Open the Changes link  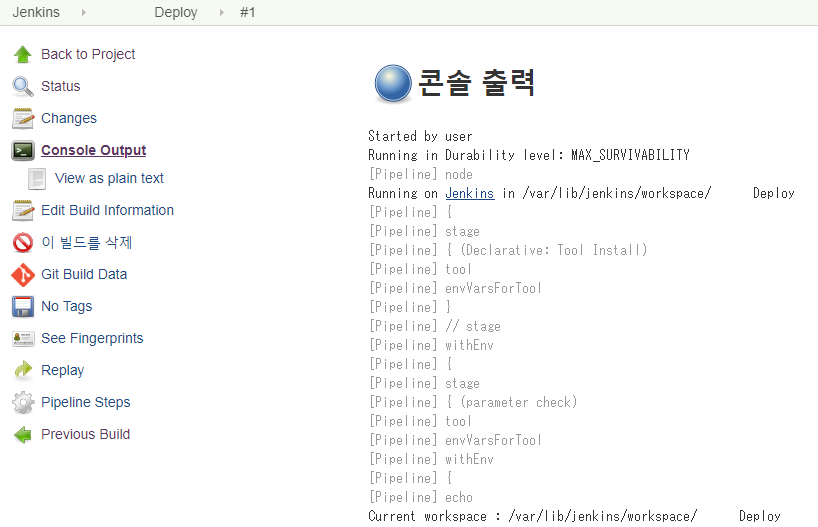[69, 118]
